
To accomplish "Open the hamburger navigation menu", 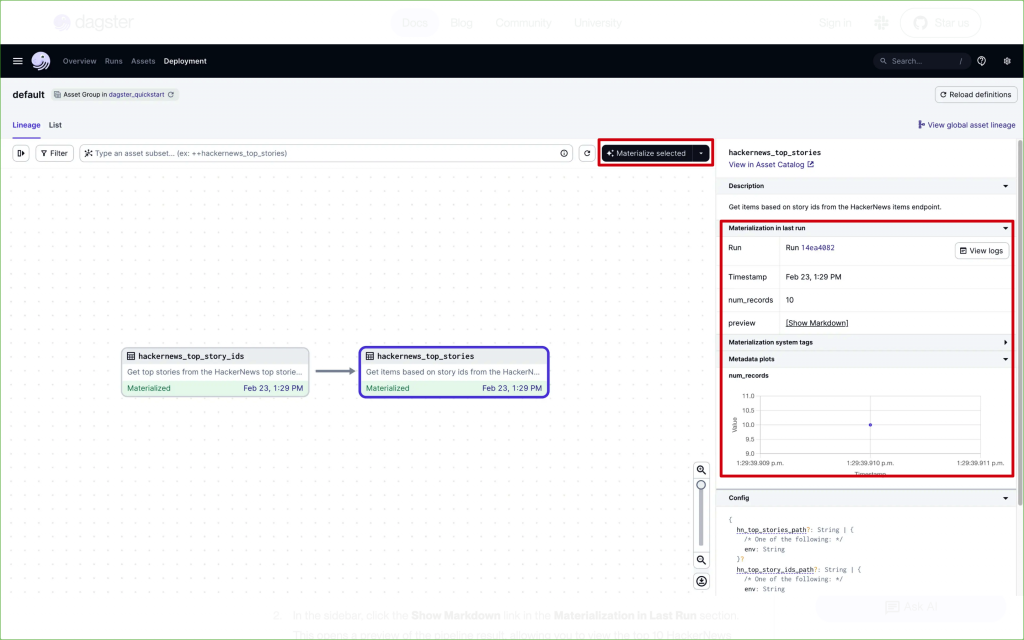I will [x=18, y=61].
